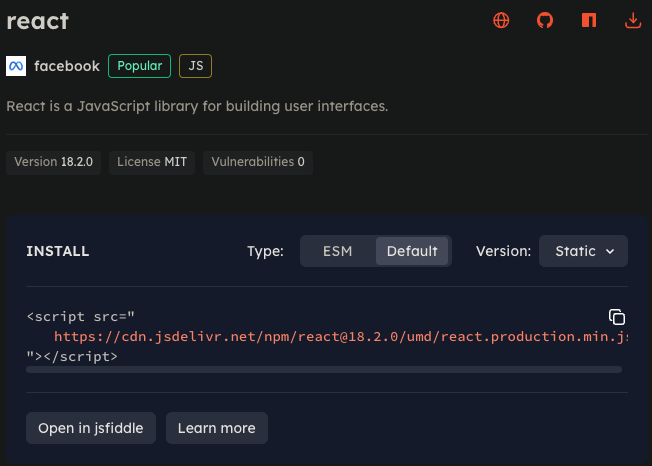Click the opening script src line
Screen dimensions: 652x466
(81, 317)
